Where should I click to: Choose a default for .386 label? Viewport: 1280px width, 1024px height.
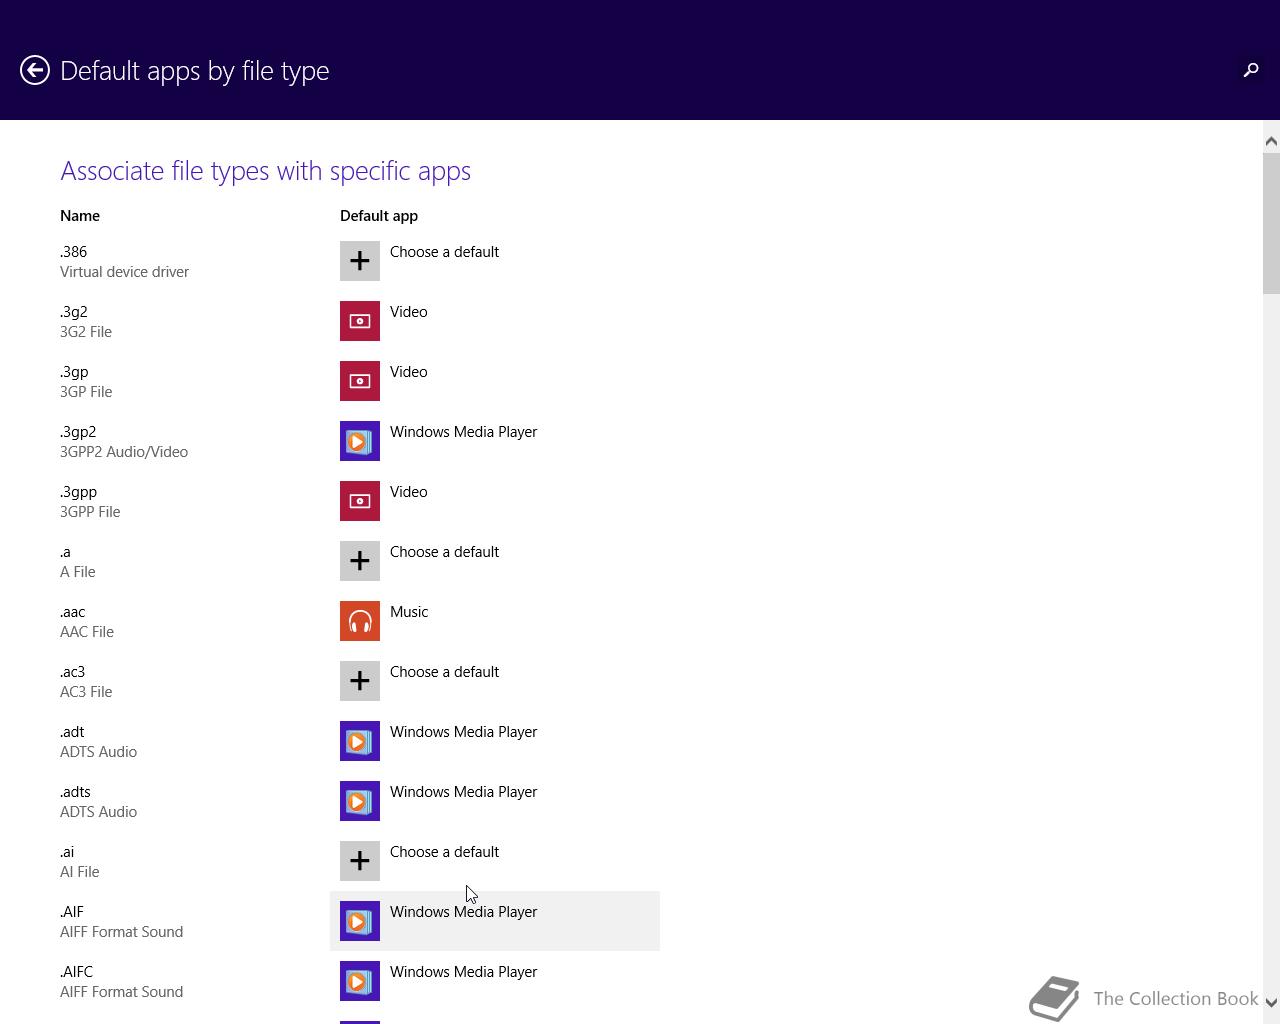coord(444,252)
